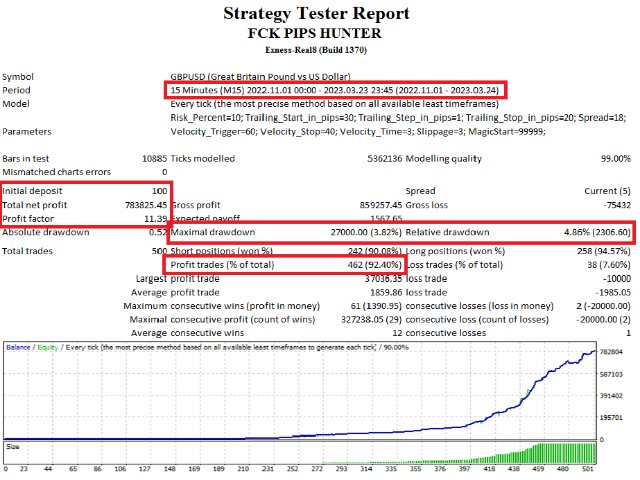
Task: Click the Equity label in chart legend
Action: click(46, 346)
